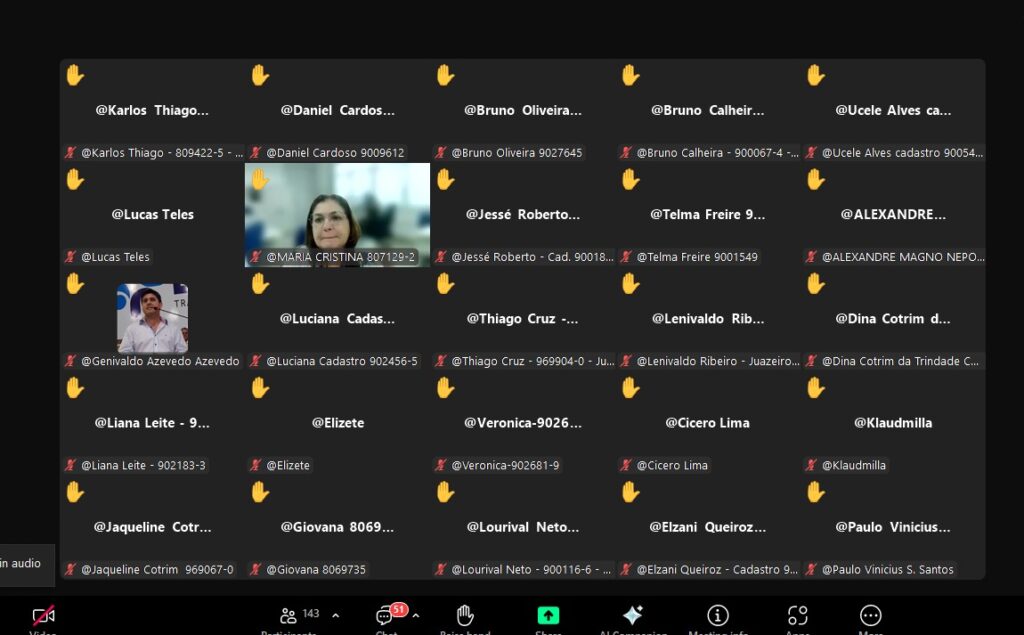
Task: Click raised hand icon on Jessé Roberto tile
Action: click(445, 180)
